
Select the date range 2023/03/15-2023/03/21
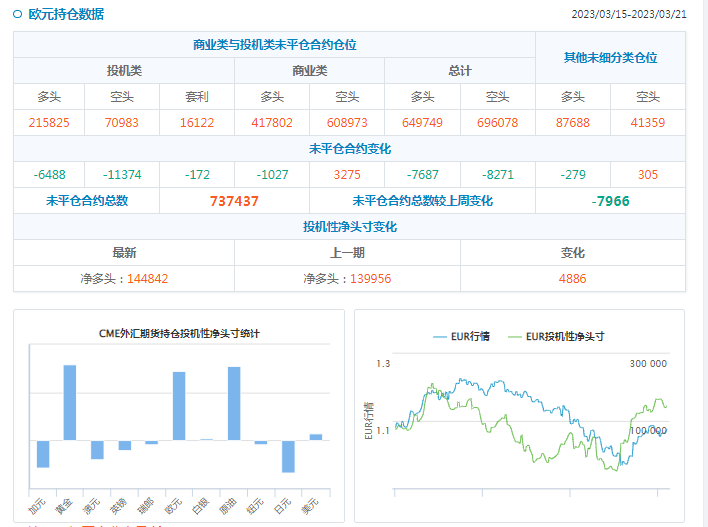click(x=628, y=15)
